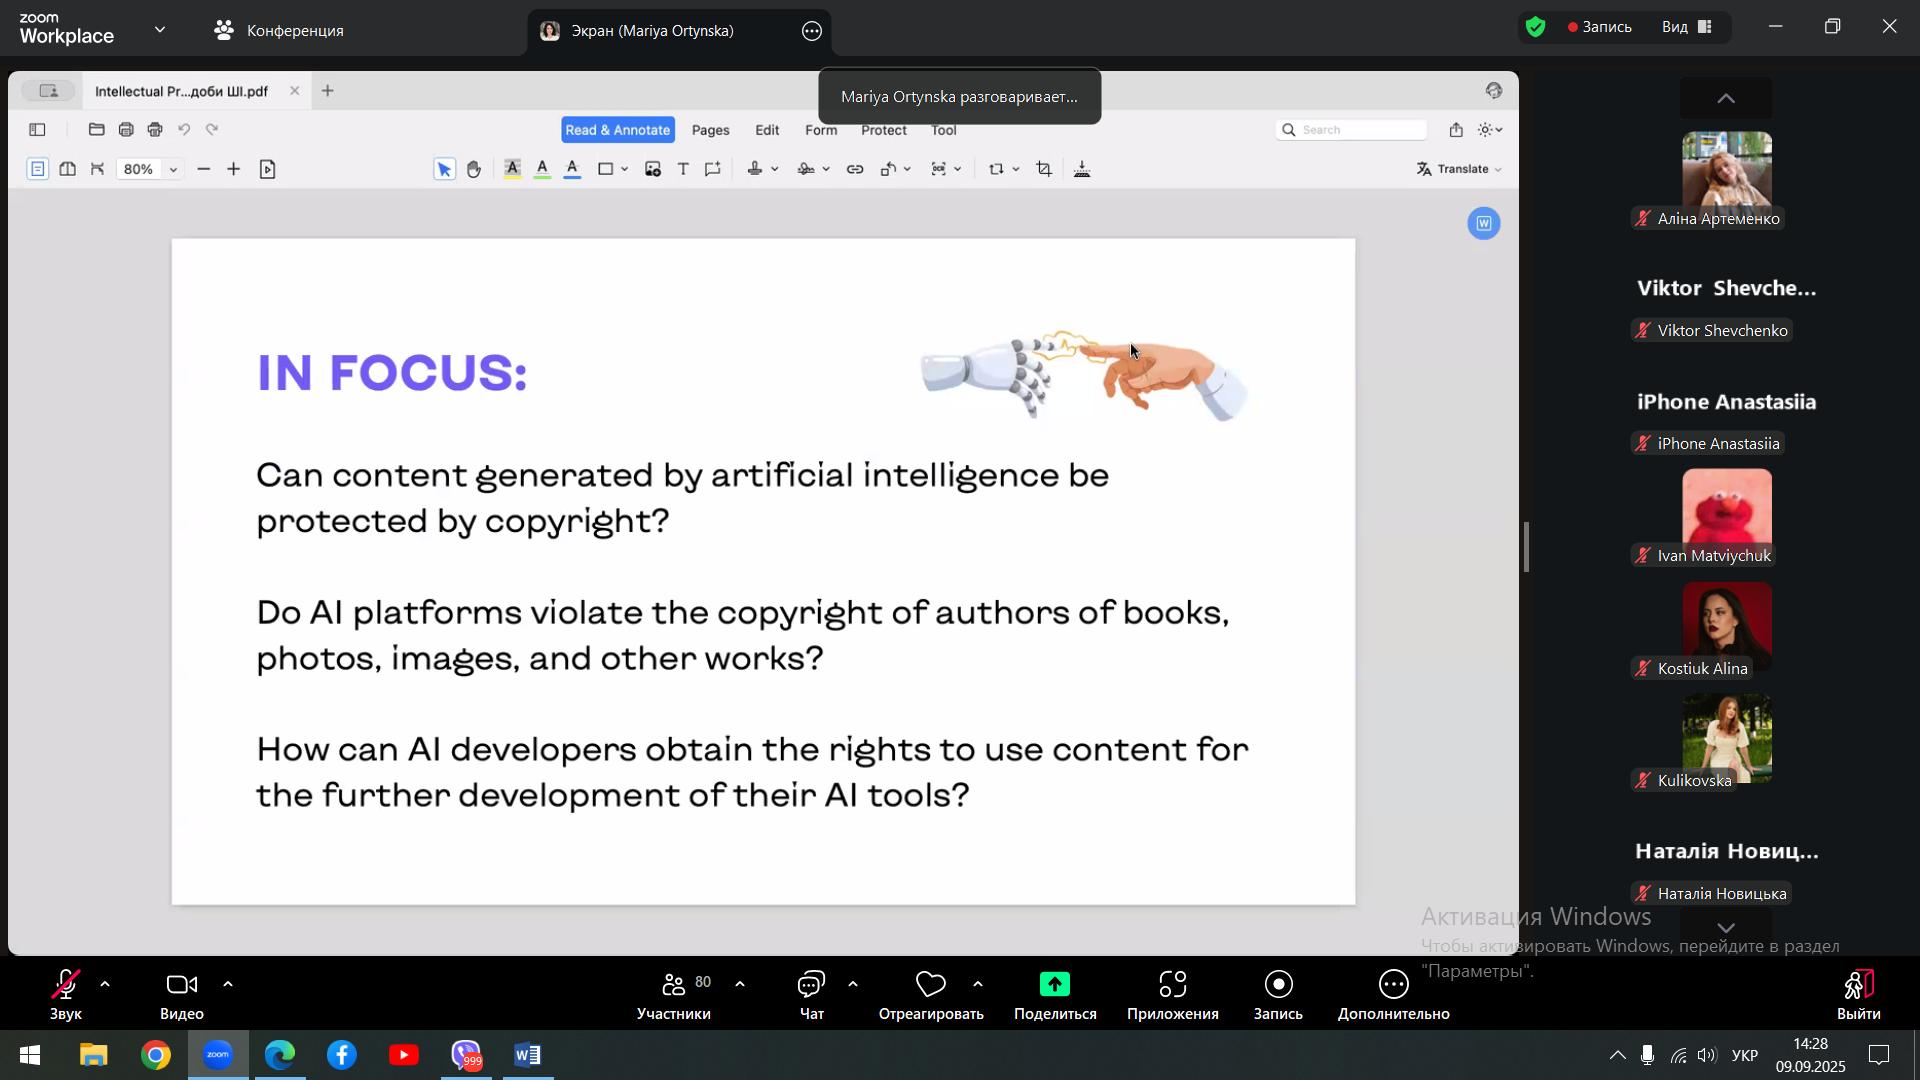Click the blue Word convert floating button
Viewport: 1920px width, 1080px height.
tap(1484, 223)
